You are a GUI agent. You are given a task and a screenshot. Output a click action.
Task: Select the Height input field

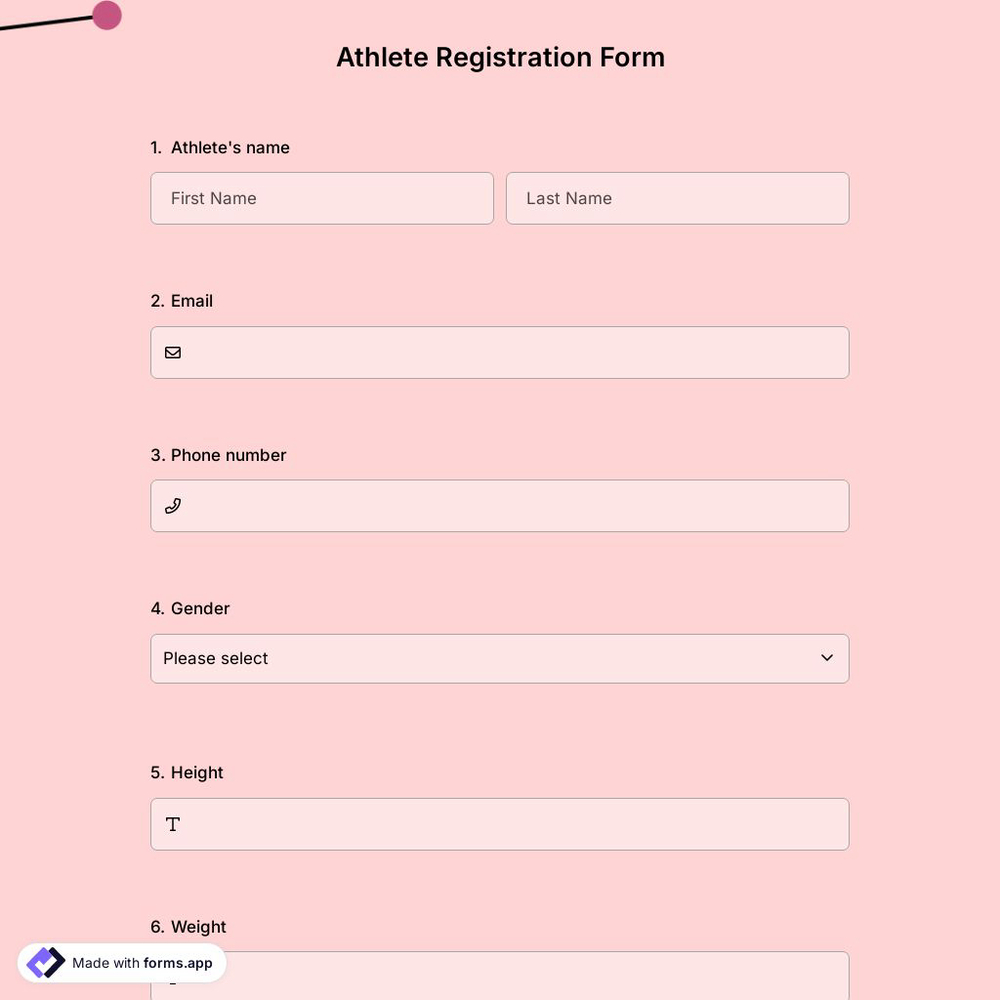[x=500, y=824]
